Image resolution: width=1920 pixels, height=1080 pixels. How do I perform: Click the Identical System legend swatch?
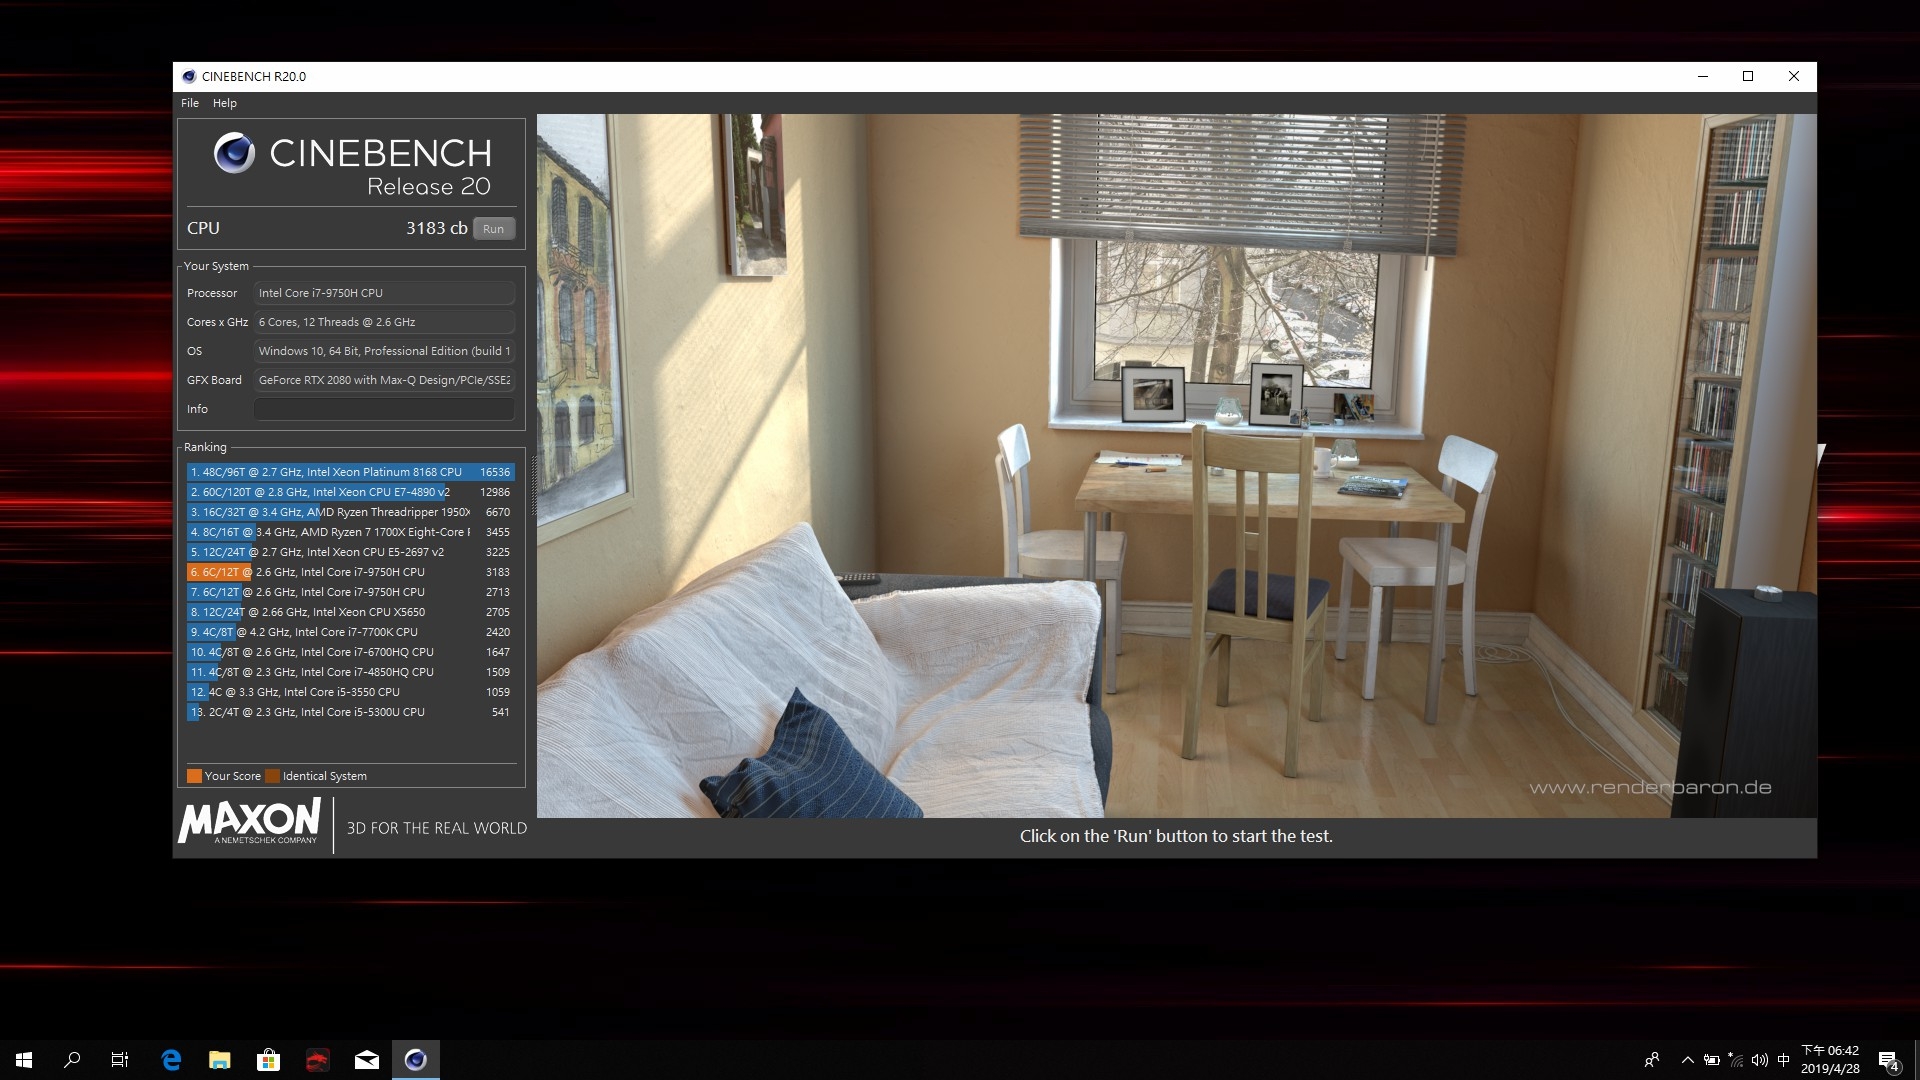click(x=272, y=776)
